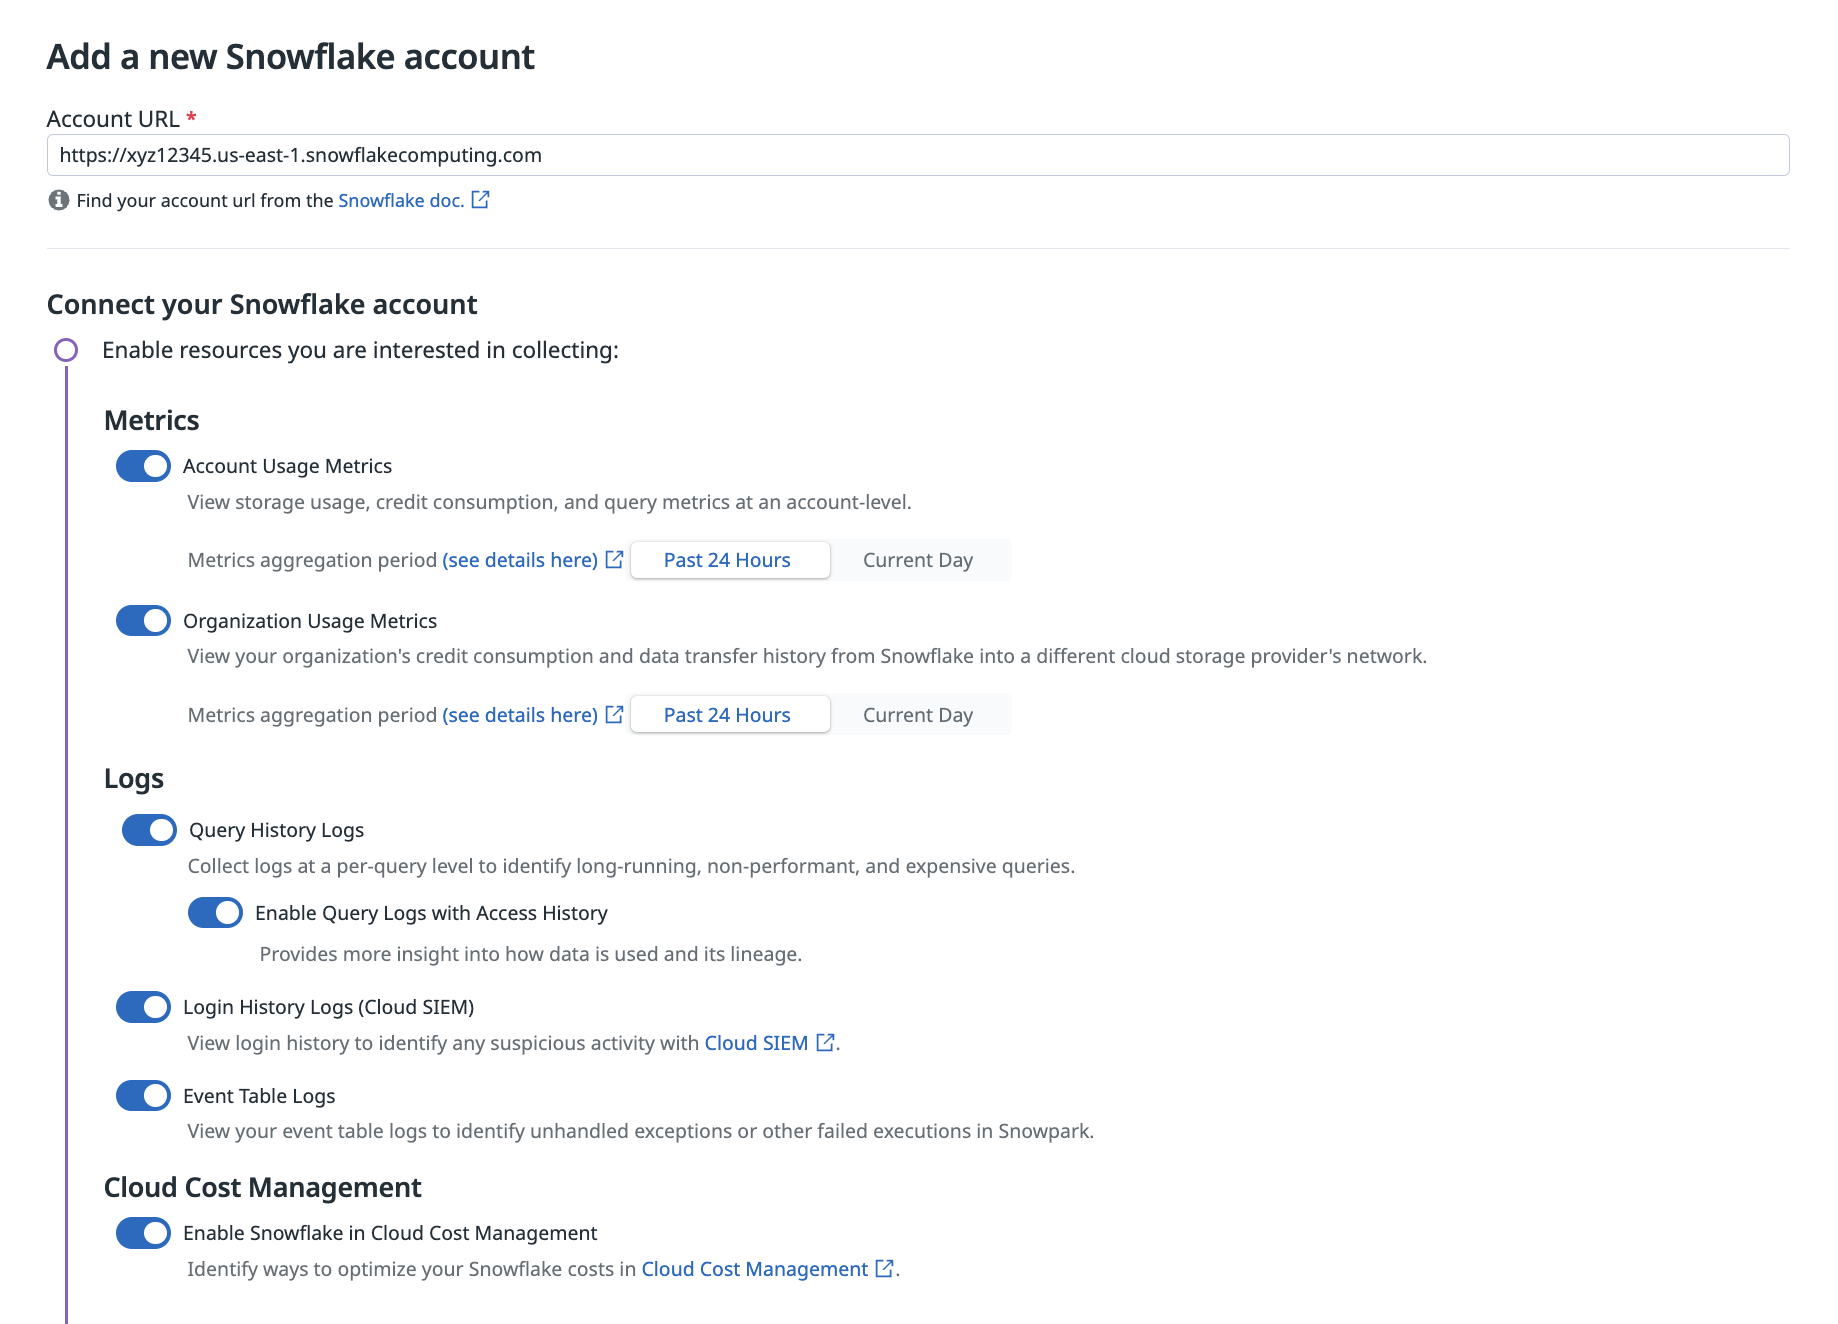
Task: Click the Account URL input field
Action: [x=917, y=155]
